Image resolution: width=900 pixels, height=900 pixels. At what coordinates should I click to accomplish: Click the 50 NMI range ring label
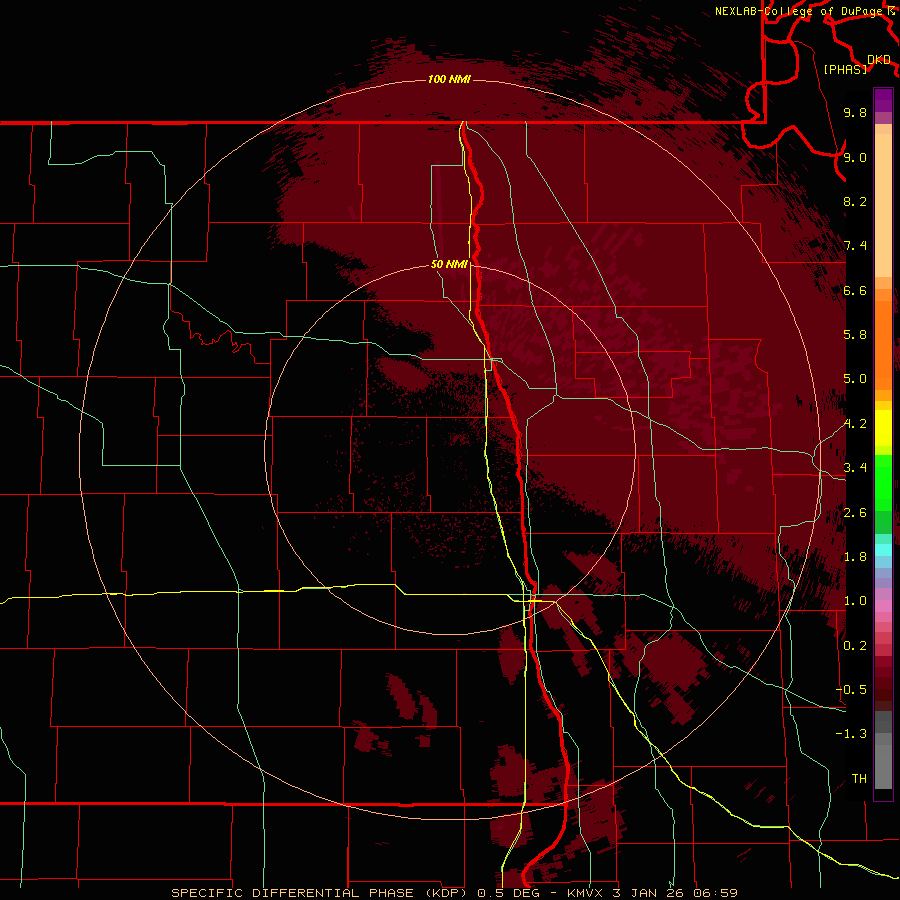tap(449, 264)
